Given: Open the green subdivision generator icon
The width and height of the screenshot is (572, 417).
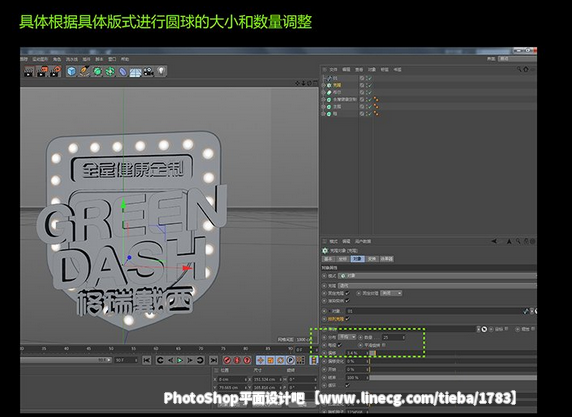Looking at the screenshot, I should coord(97,71).
